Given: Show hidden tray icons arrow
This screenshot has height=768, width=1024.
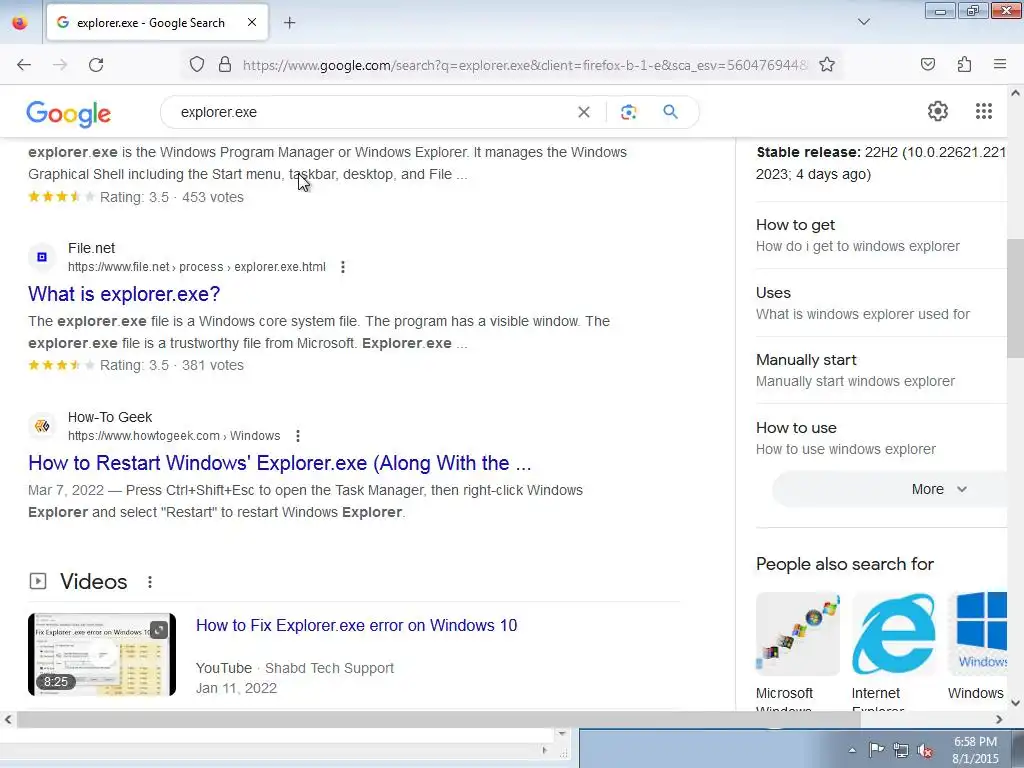Looking at the screenshot, I should click(x=852, y=750).
